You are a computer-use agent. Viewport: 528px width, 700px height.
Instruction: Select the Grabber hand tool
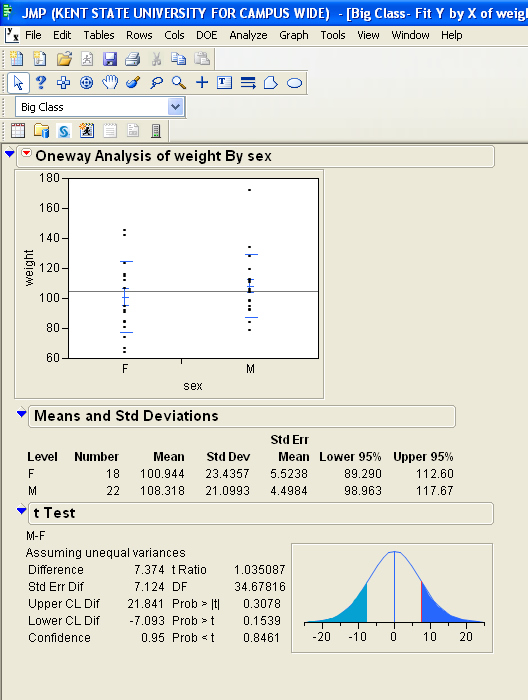tap(110, 83)
